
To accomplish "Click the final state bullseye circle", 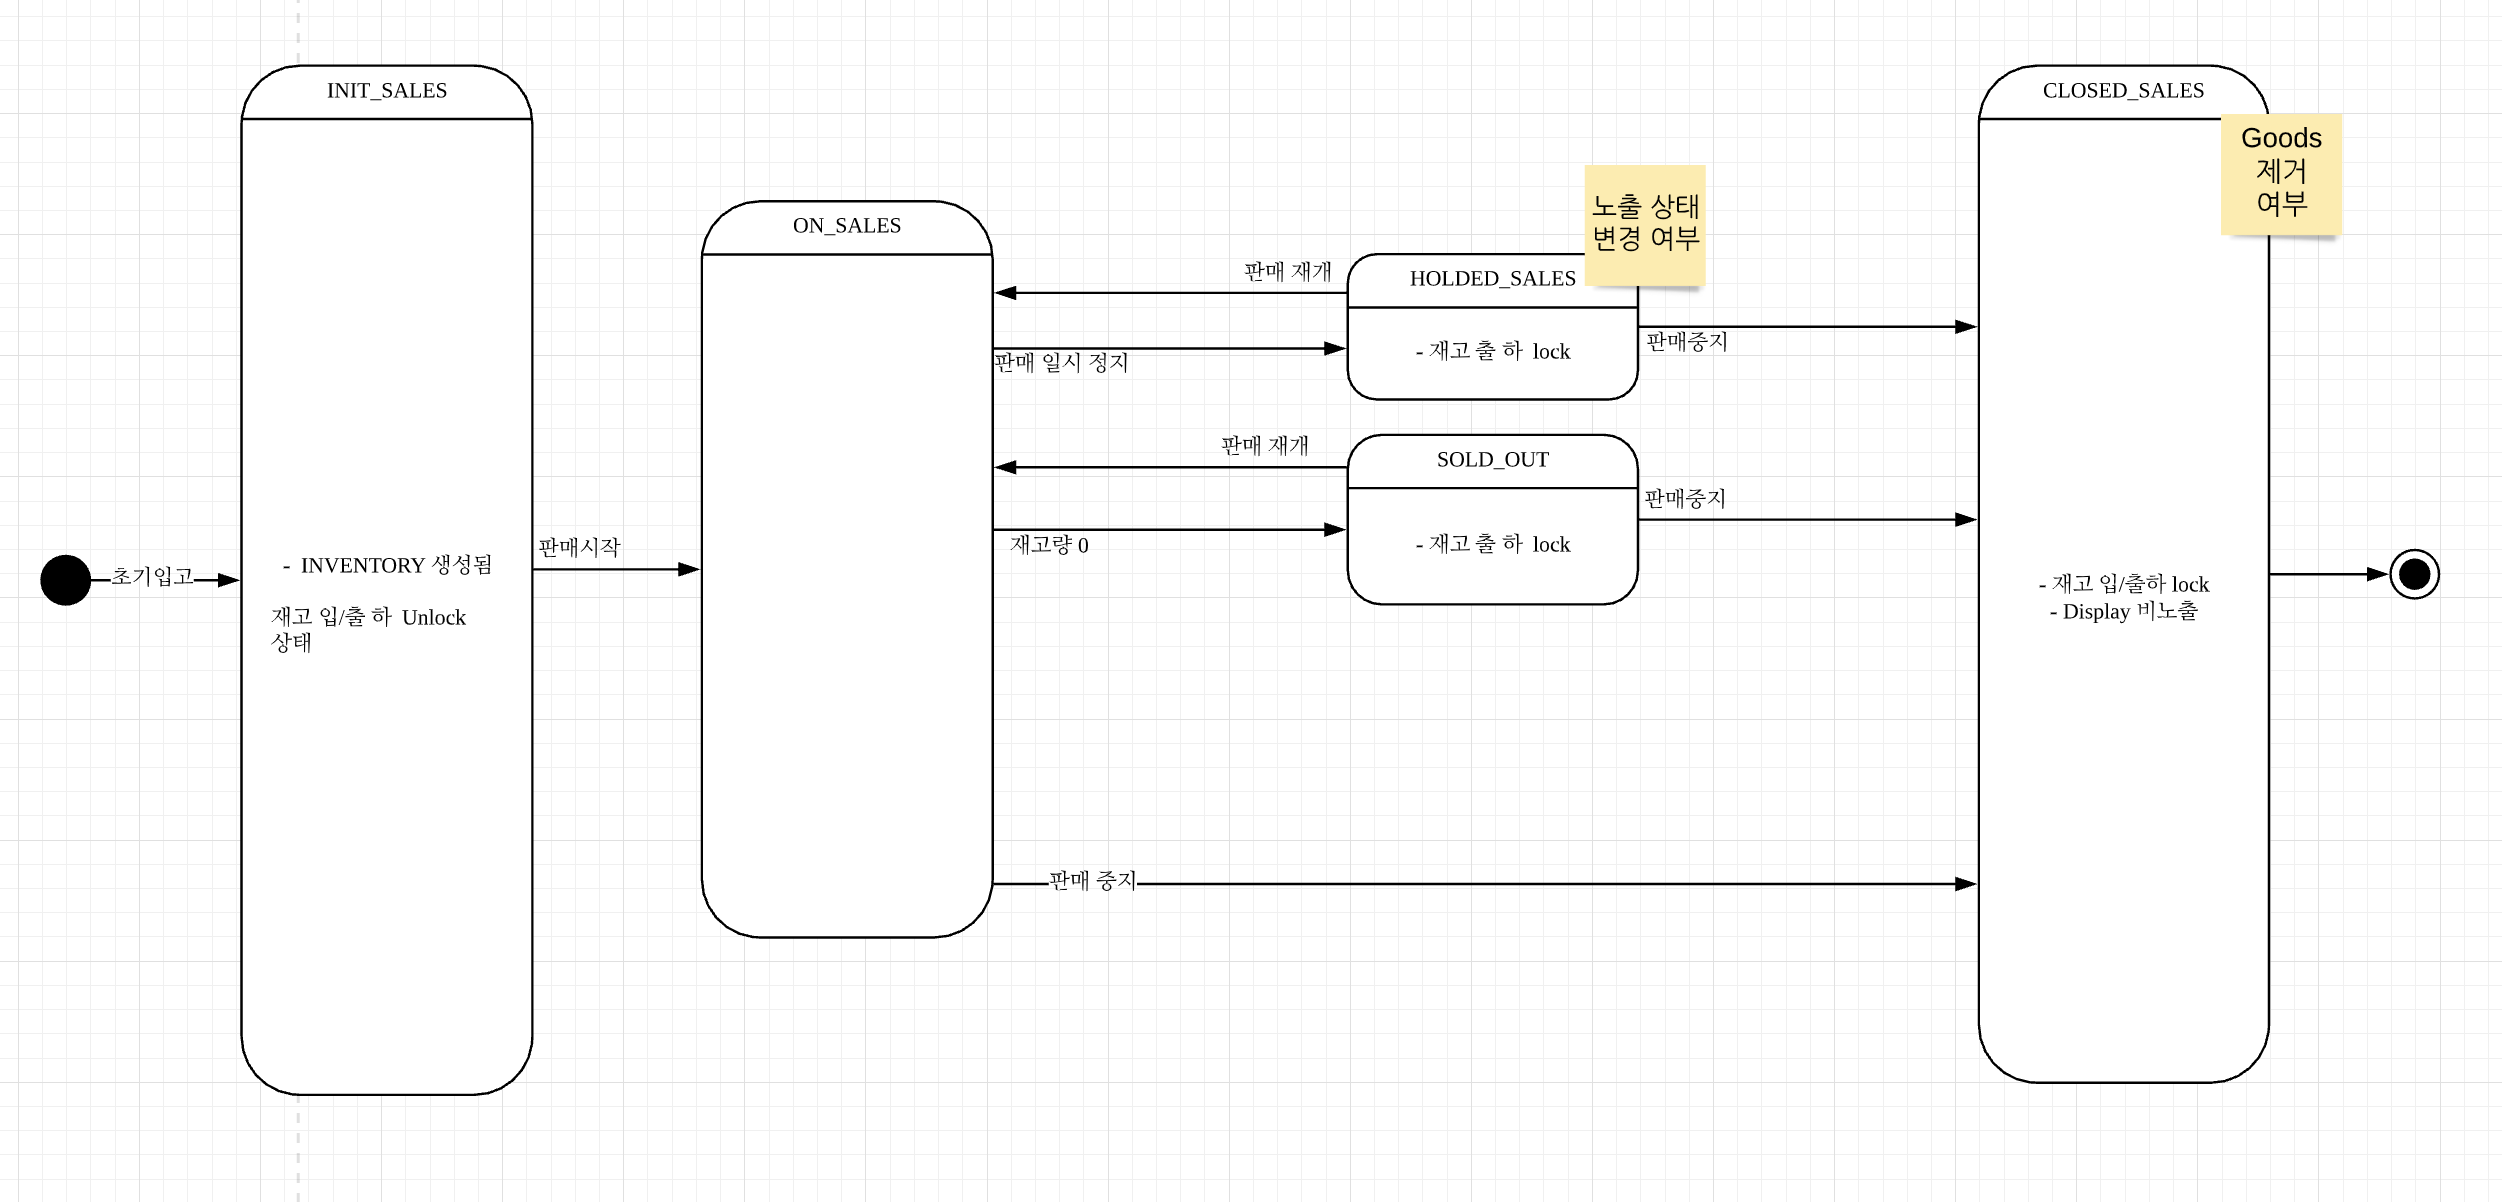I will (x=2414, y=574).
